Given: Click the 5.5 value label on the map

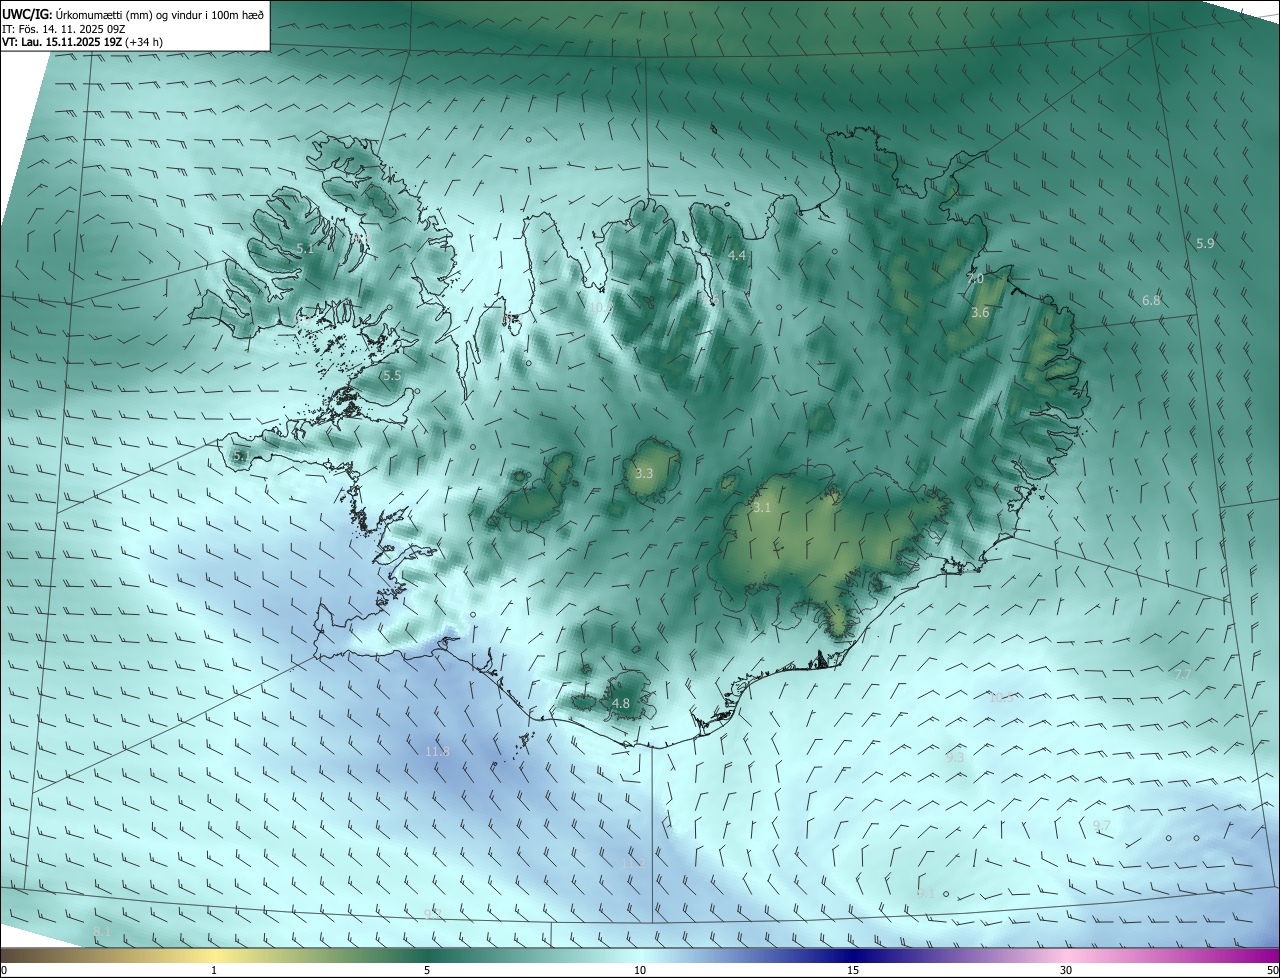Looking at the screenshot, I should pyautogui.click(x=391, y=376).
